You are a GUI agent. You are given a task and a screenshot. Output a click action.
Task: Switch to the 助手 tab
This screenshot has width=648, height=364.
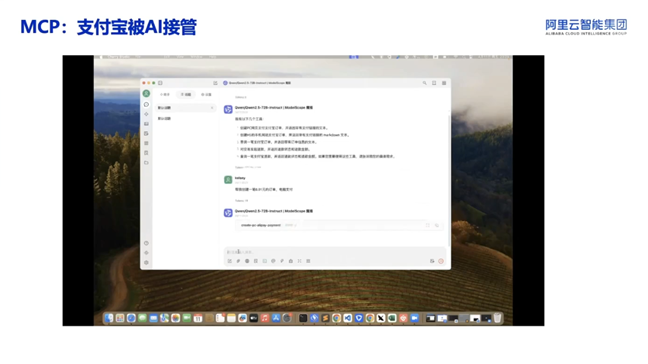pos(165,95)
